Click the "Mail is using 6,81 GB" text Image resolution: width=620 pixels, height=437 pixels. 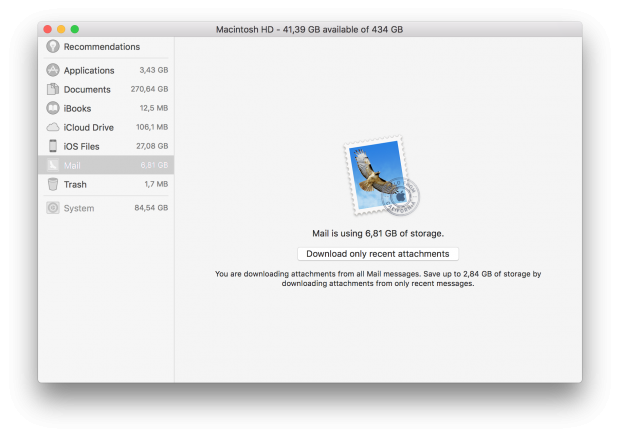tap(378, 233)
